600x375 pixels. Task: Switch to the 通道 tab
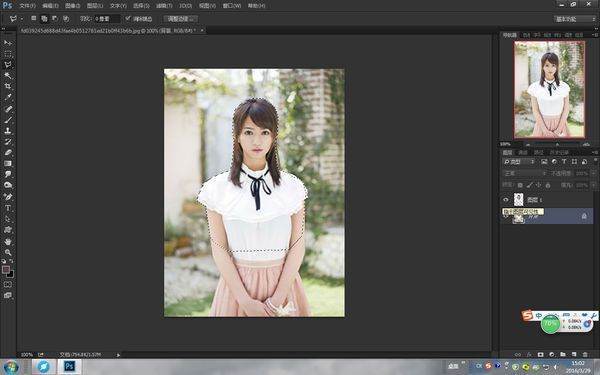(x=523, y=152)
